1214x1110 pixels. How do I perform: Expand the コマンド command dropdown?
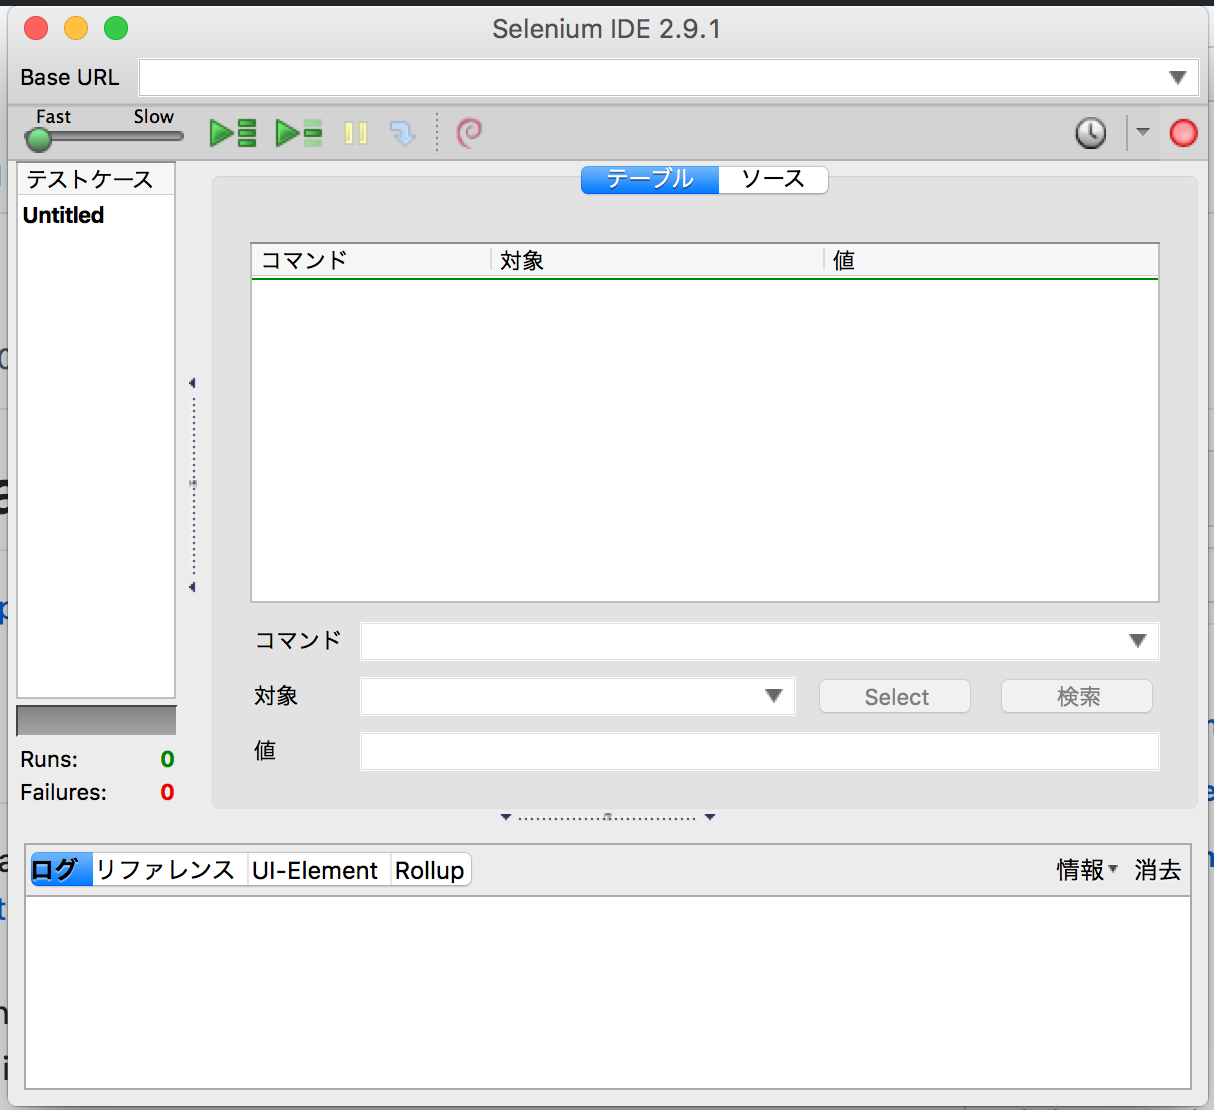pyautogui.click(x=1138, y=641)
